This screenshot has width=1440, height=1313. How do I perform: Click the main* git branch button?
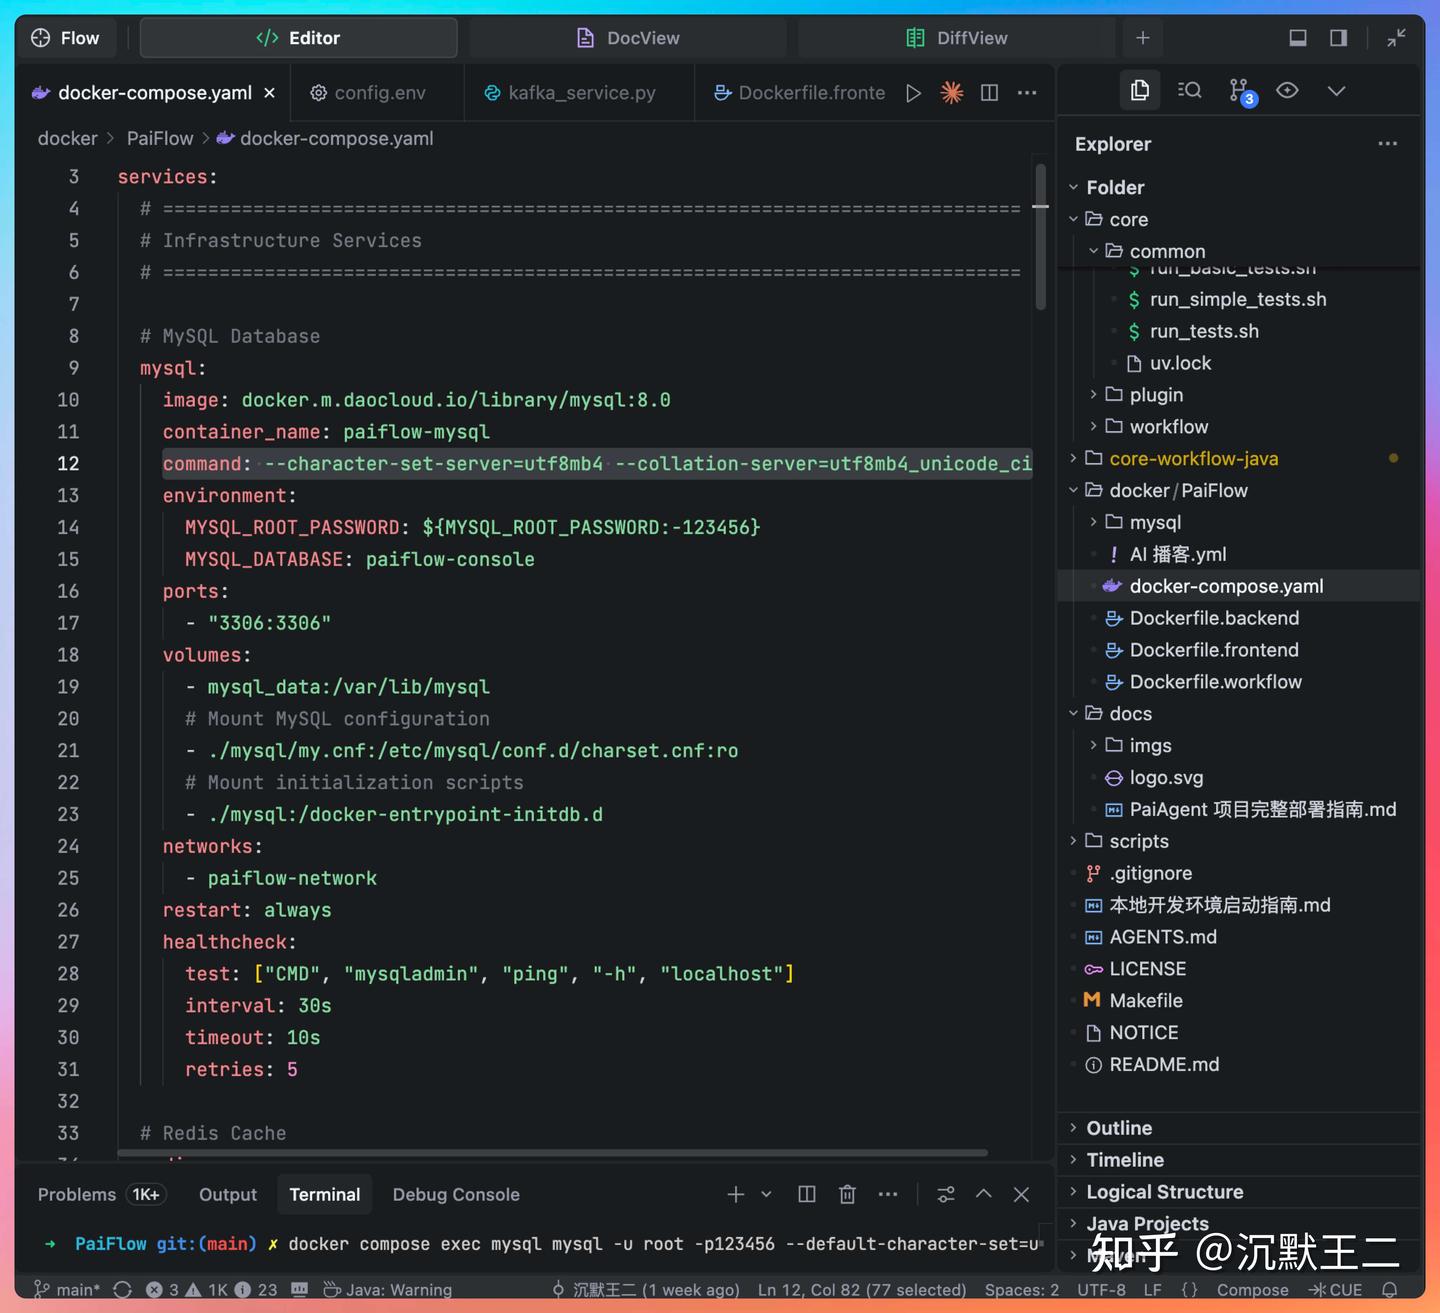[x=67, y=1290]
